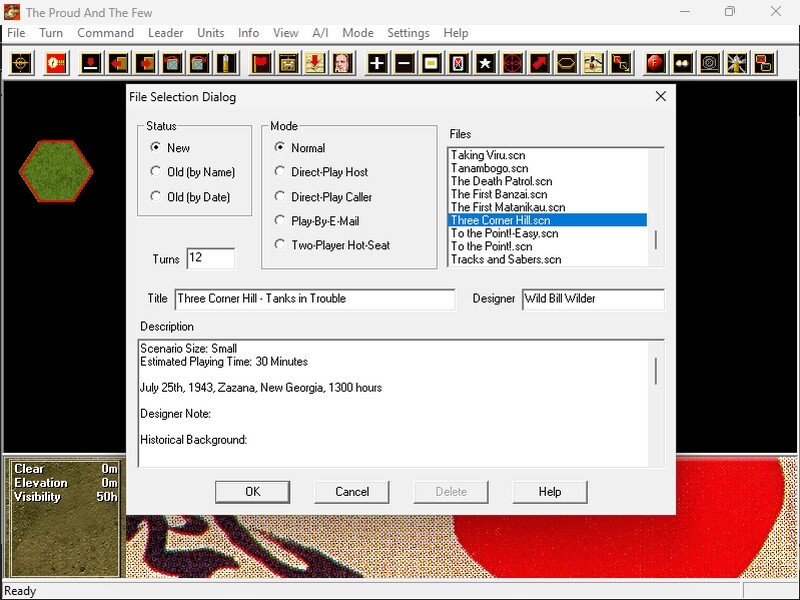Click the yellow crosshair target toolbar icon
Screen dimensions: 800x600
[x=21, y=63]
